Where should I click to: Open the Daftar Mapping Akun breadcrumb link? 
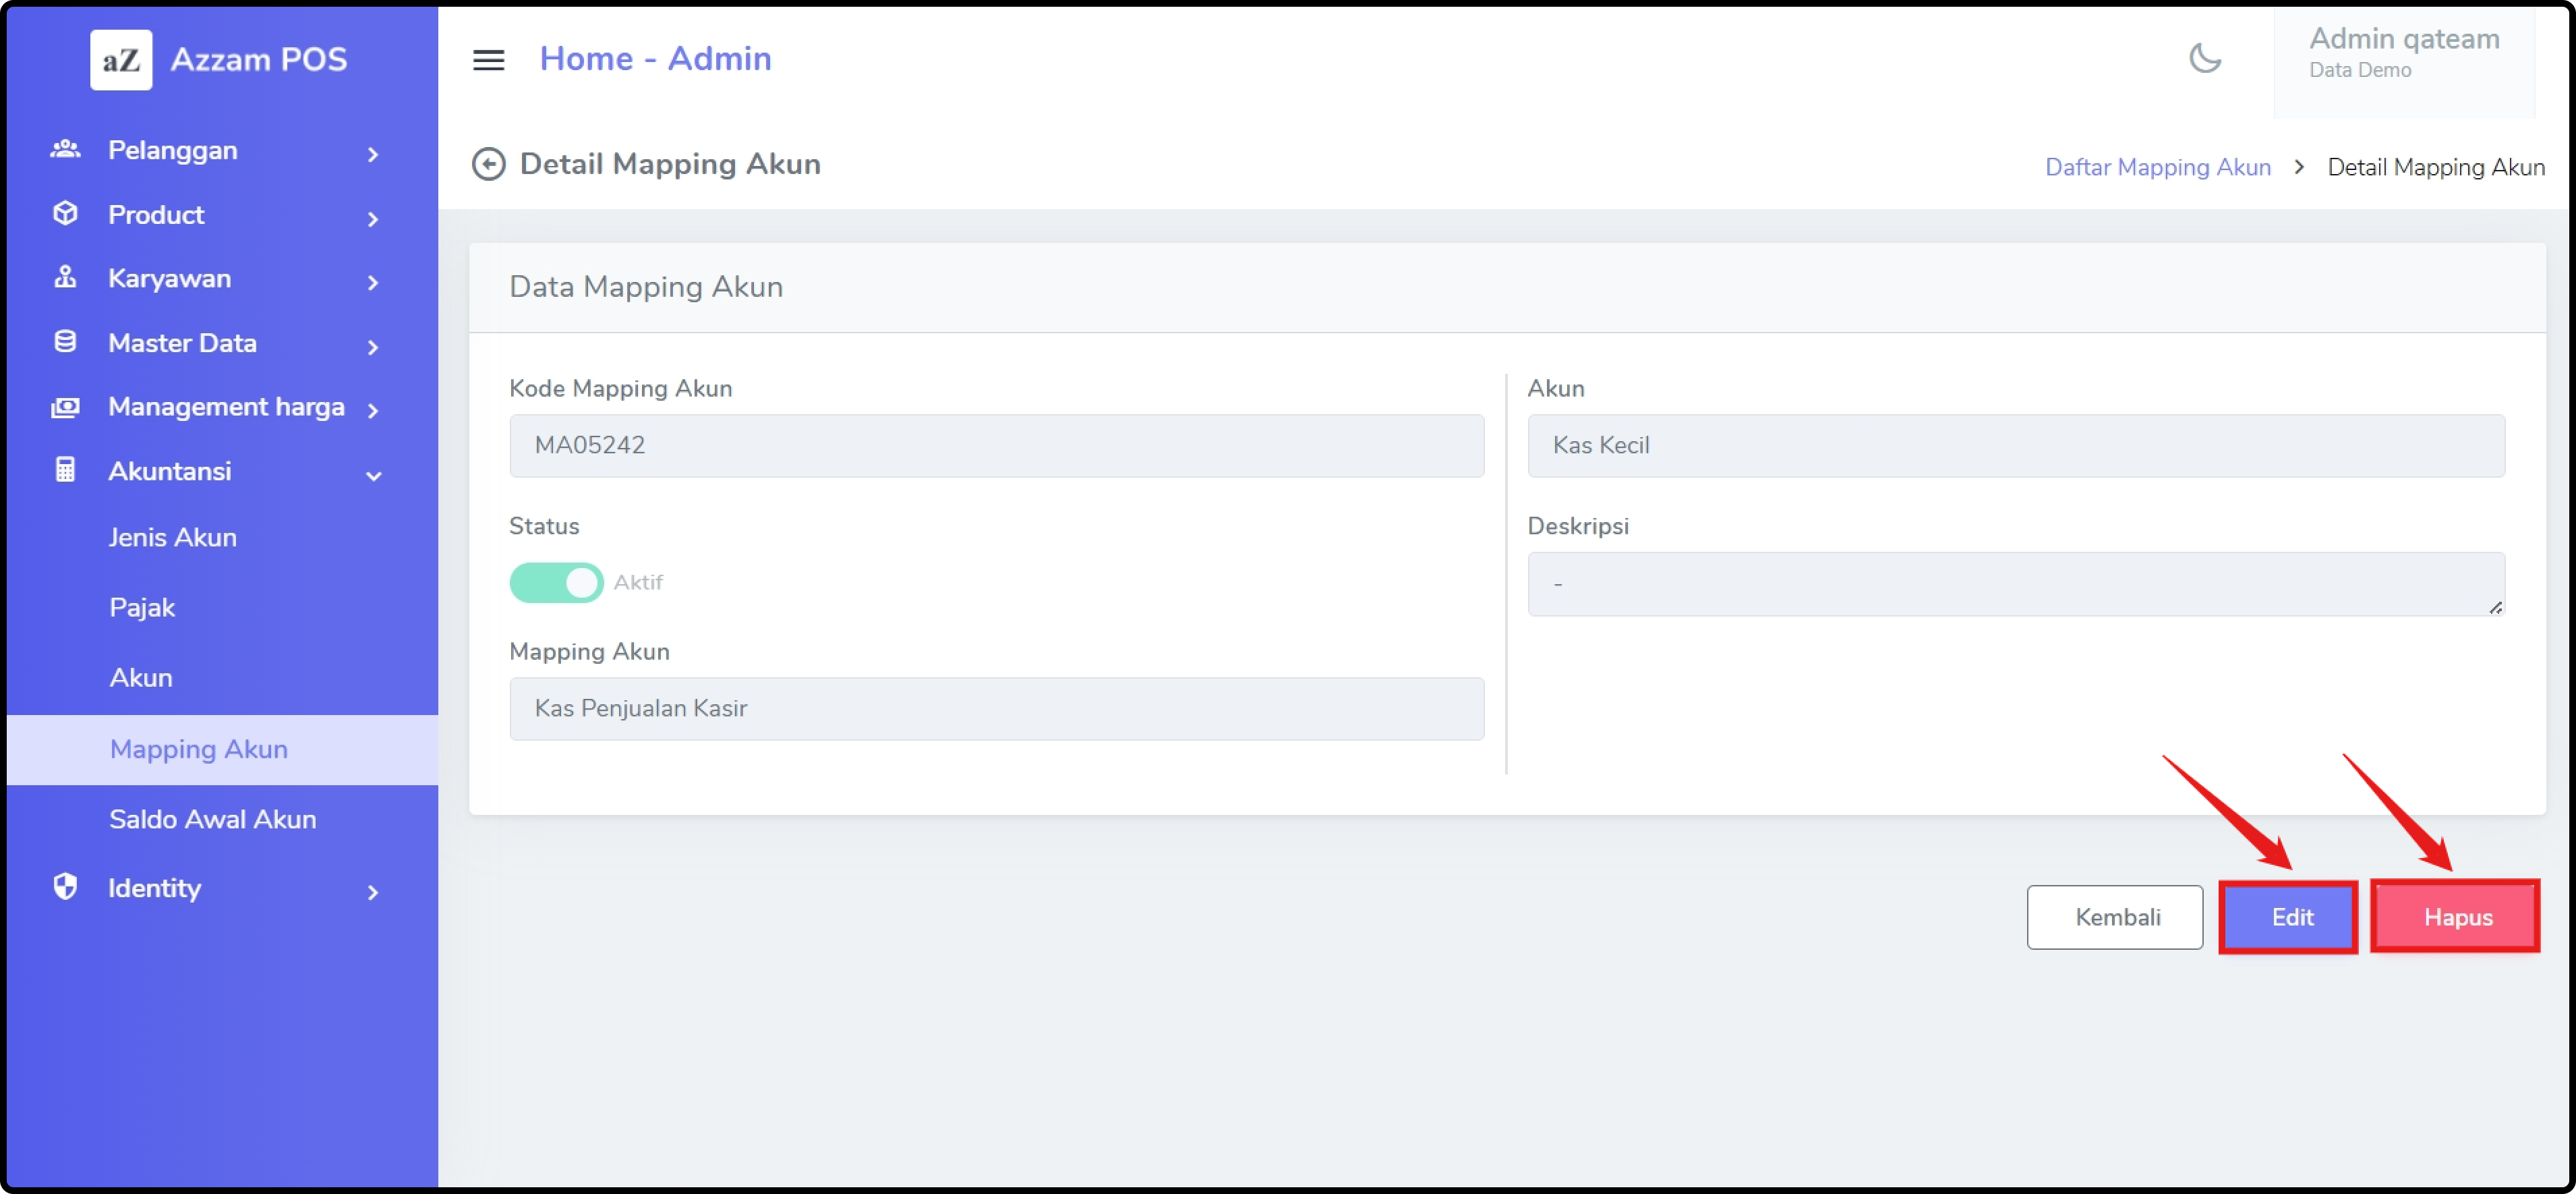(x=2157, y=167)
